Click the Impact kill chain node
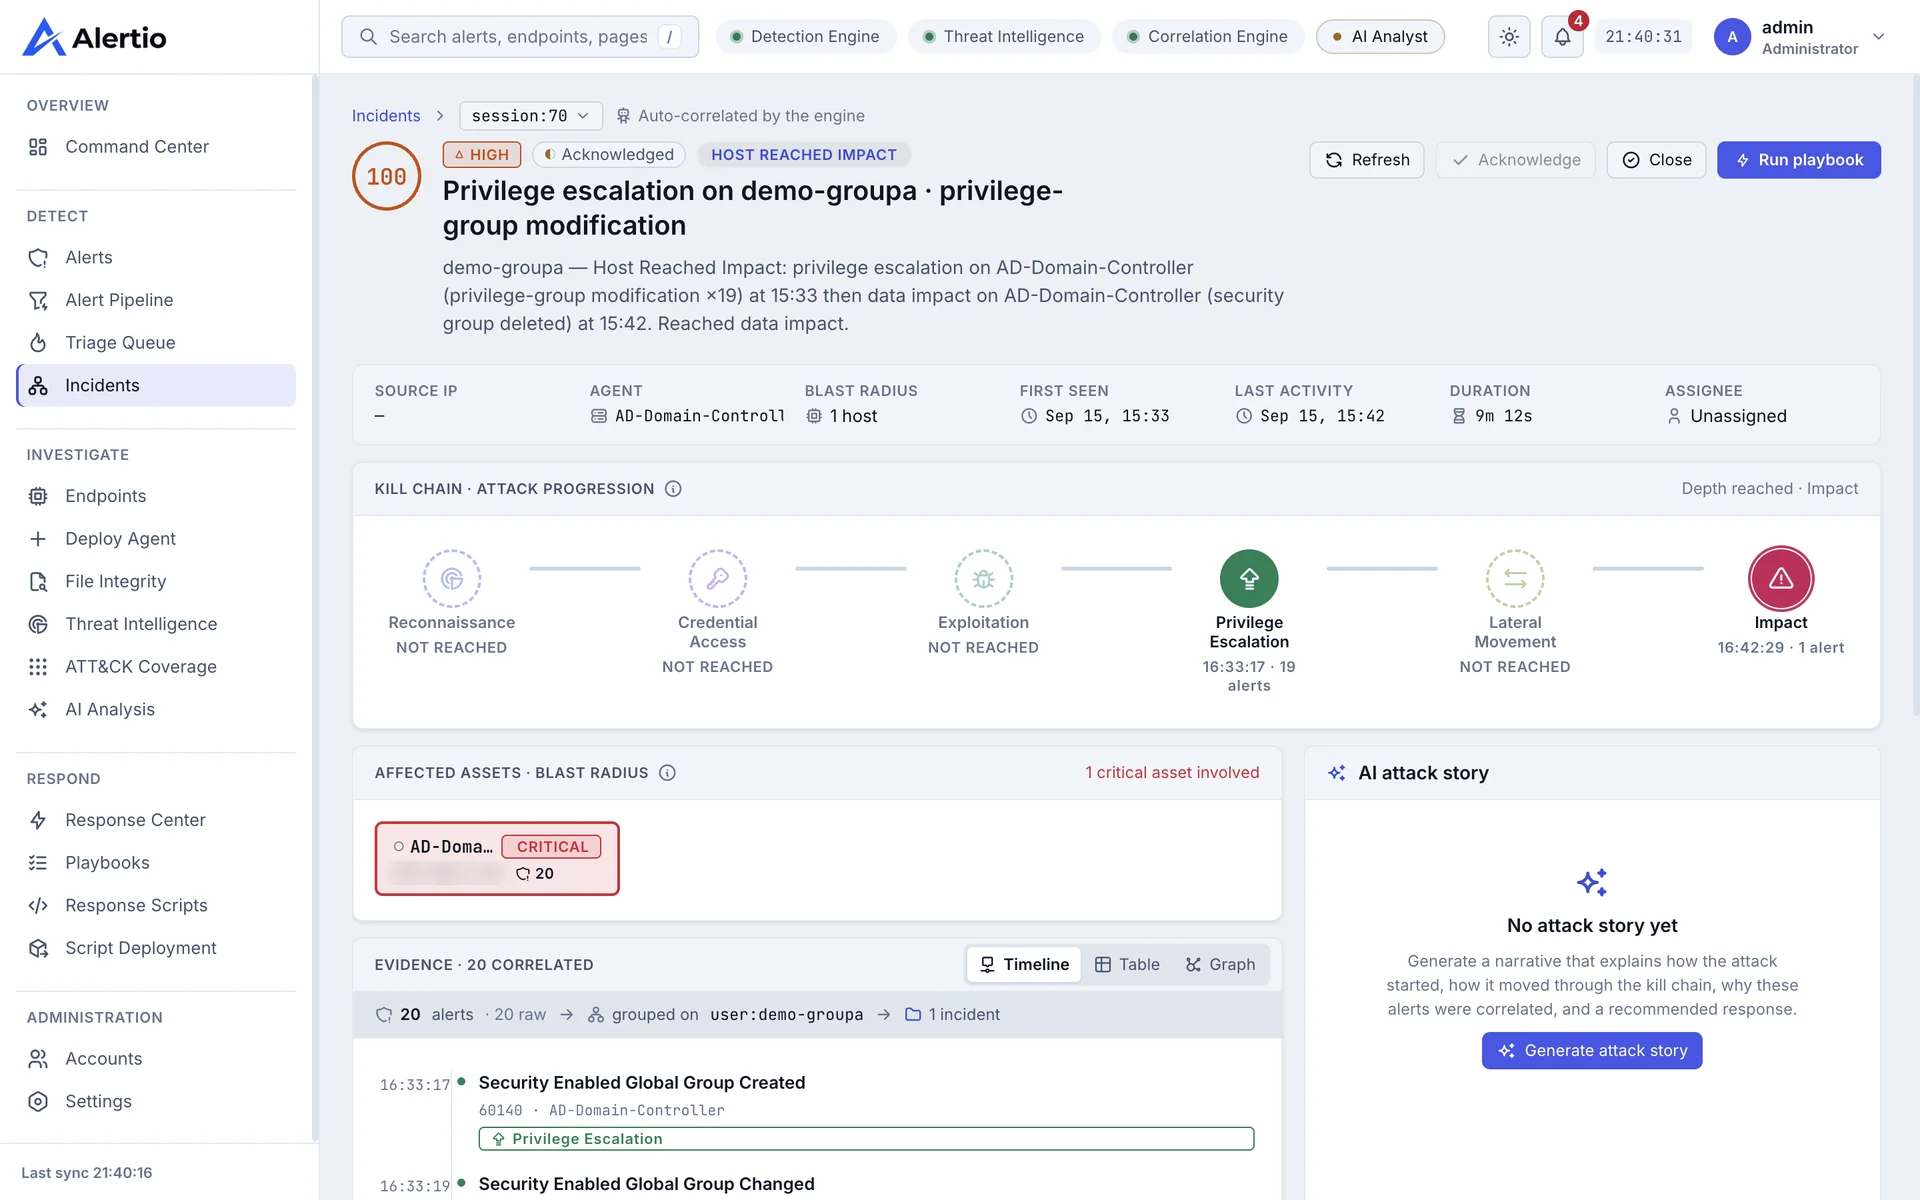Image resolution: width=1920 pixels, height=1200 pixels. point(1781,578)
